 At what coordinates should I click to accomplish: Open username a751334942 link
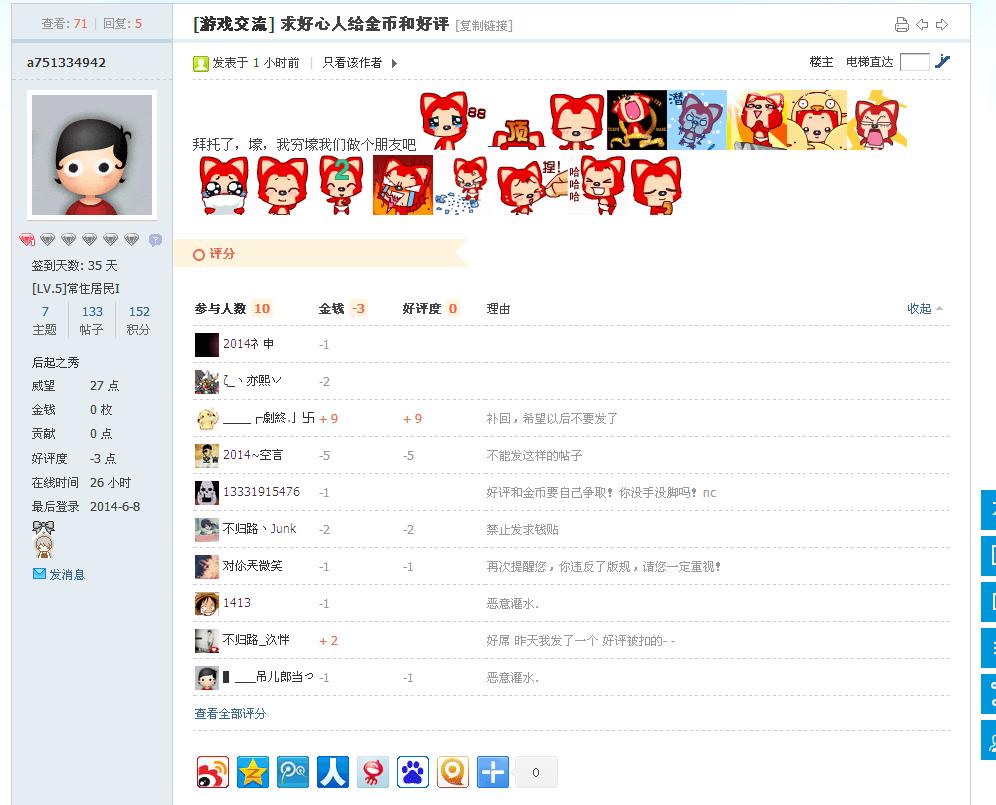(66, 62)
